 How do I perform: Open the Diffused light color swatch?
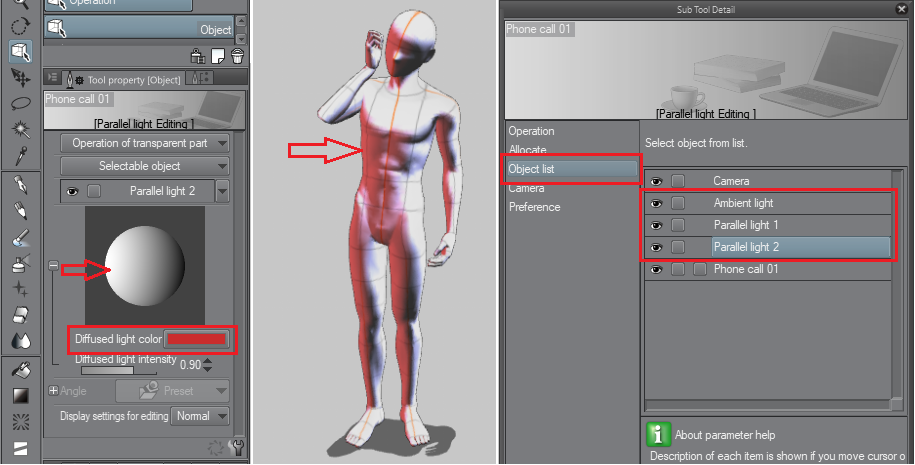pyautogui.click(x=196, y=339)
